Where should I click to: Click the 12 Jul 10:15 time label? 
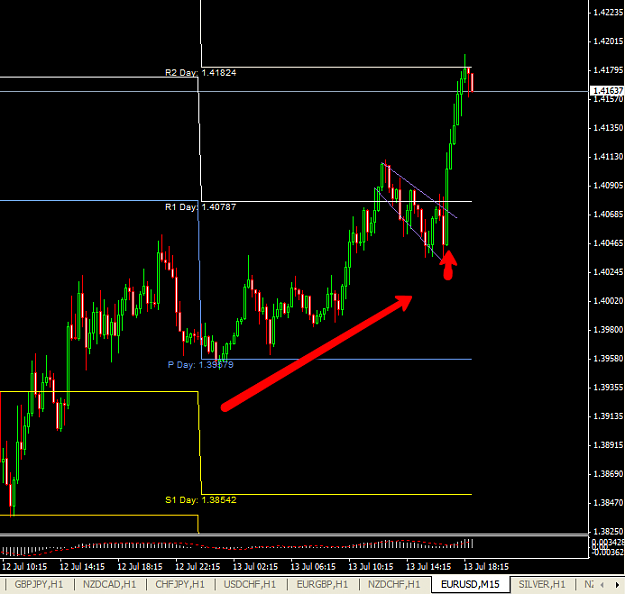coord(24,566)
